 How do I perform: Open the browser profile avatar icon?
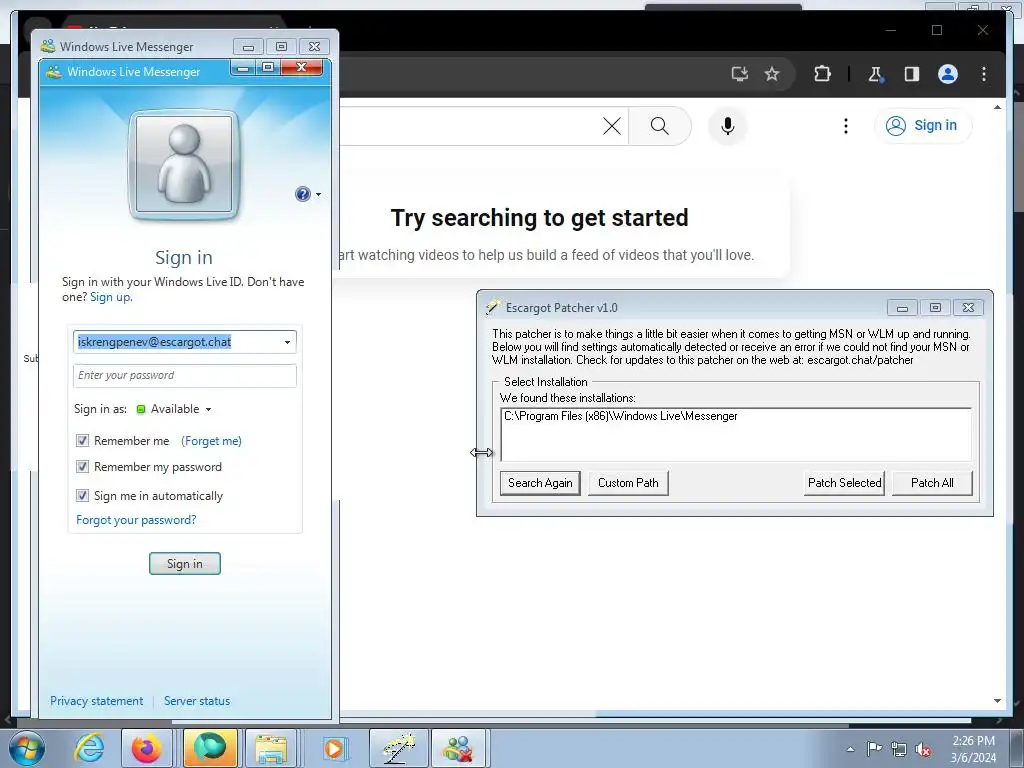tap(948, 74)
